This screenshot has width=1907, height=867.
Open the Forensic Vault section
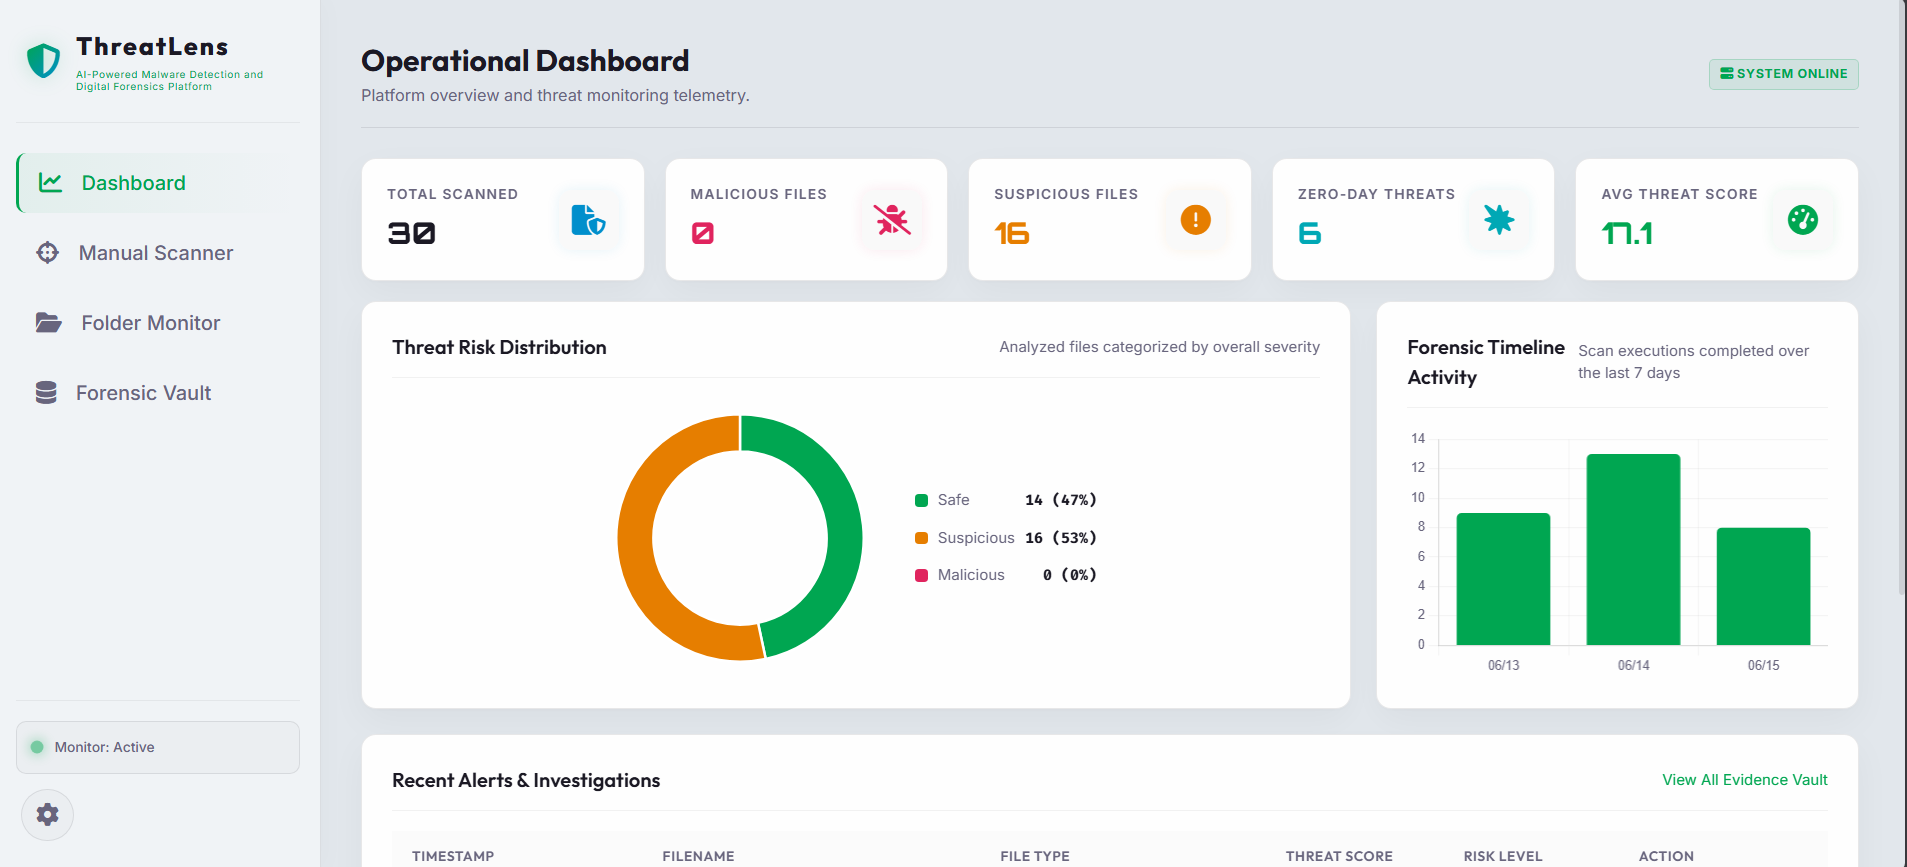click(145, 393)
